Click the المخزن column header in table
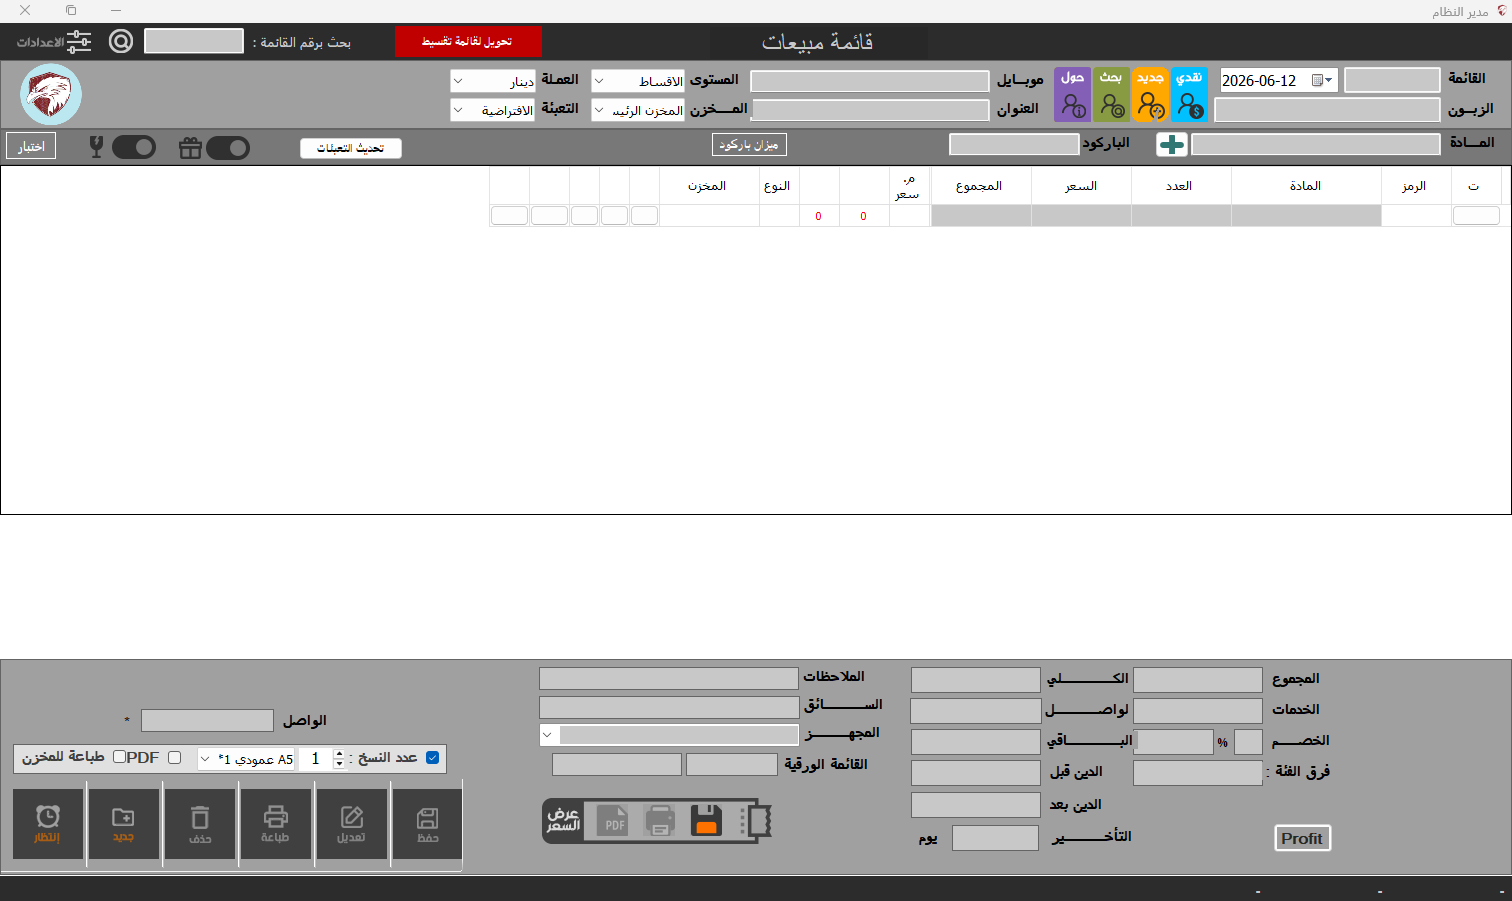Image resolution: width=1512 pixels, height=901 pixels. [708, 186]
